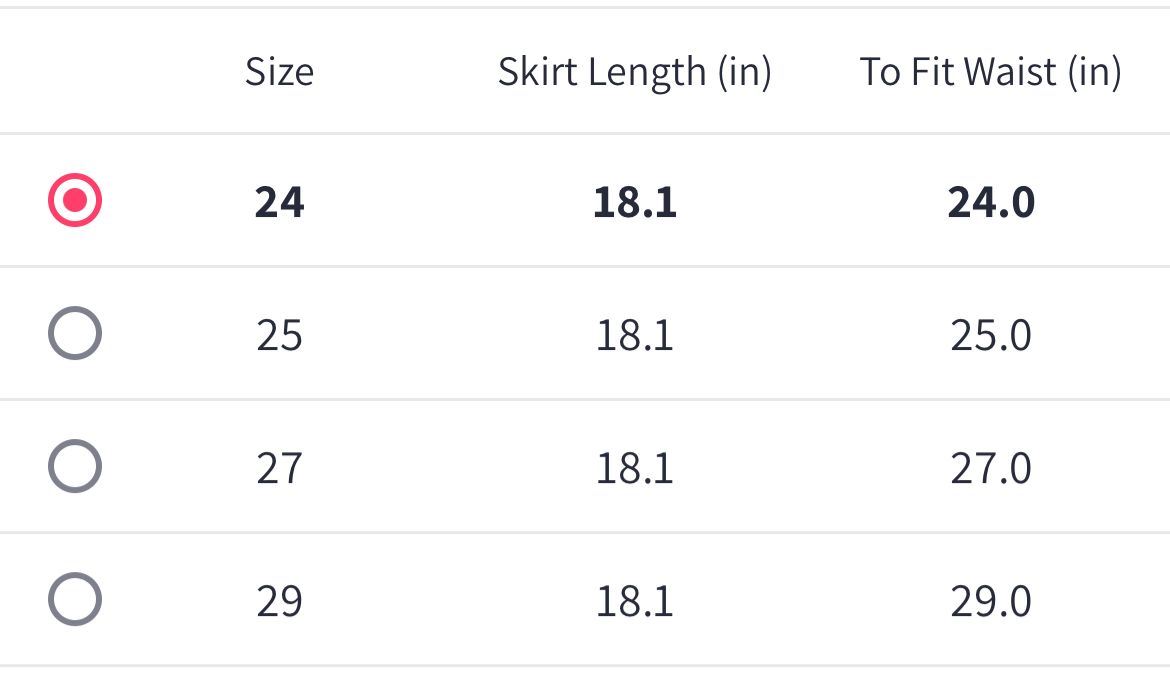The image size is (1170, 687).
Task: Click the bold 18.1 skirt length value
Action: click(x=634, y=202)
